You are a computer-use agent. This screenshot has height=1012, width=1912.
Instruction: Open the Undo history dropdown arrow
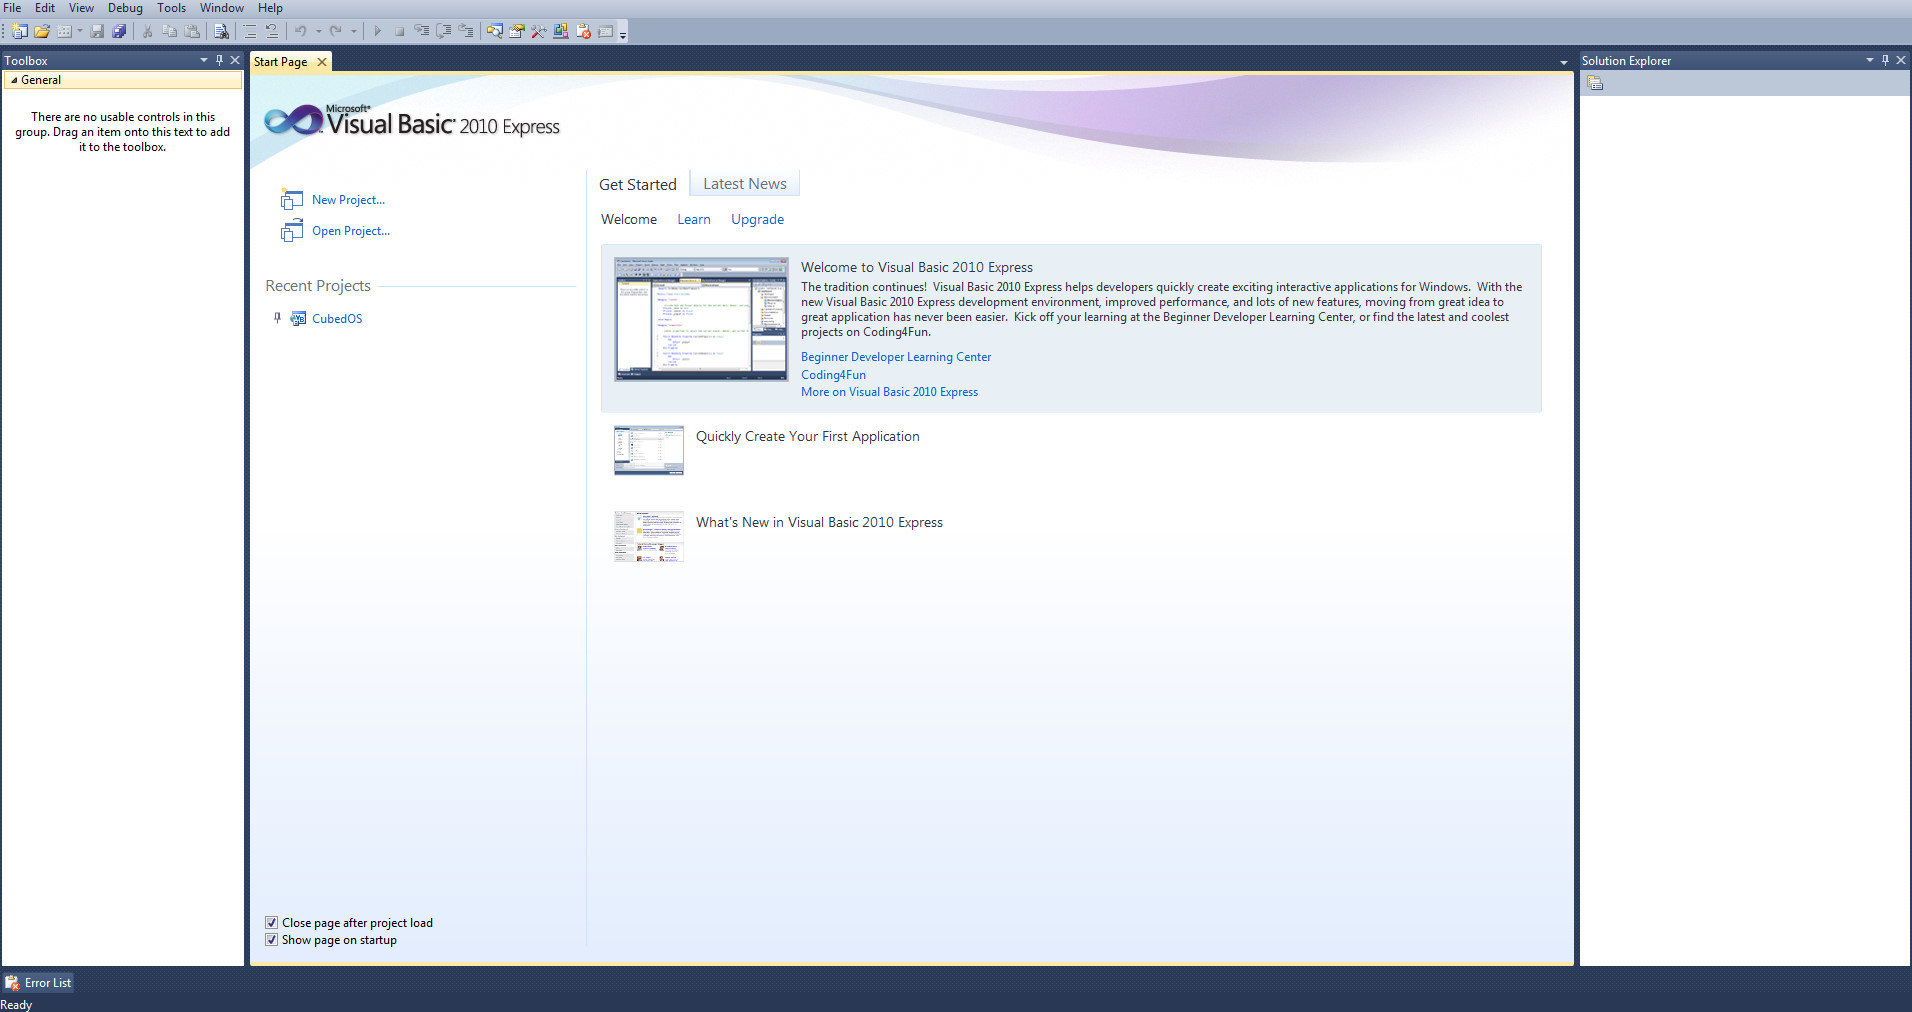(x=319, y=31)
